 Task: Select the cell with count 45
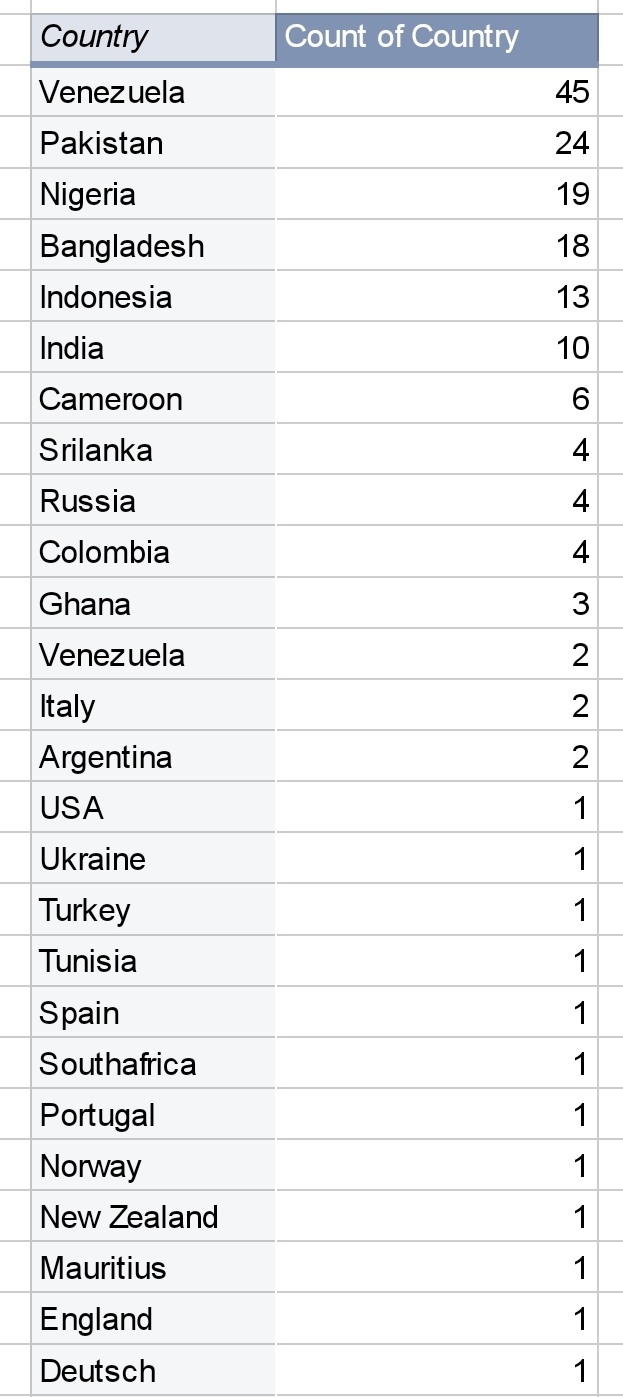coord(437,92)
